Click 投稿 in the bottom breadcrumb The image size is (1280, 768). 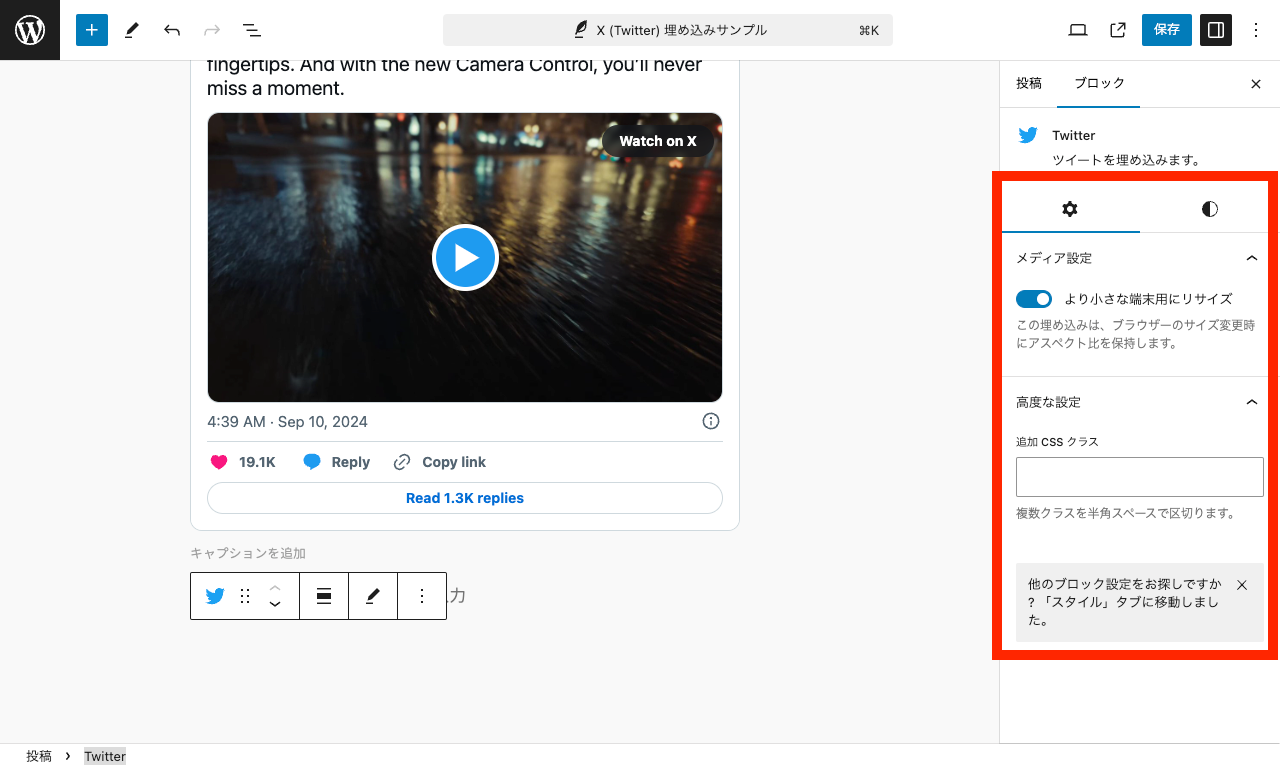[x=39, y=756]
